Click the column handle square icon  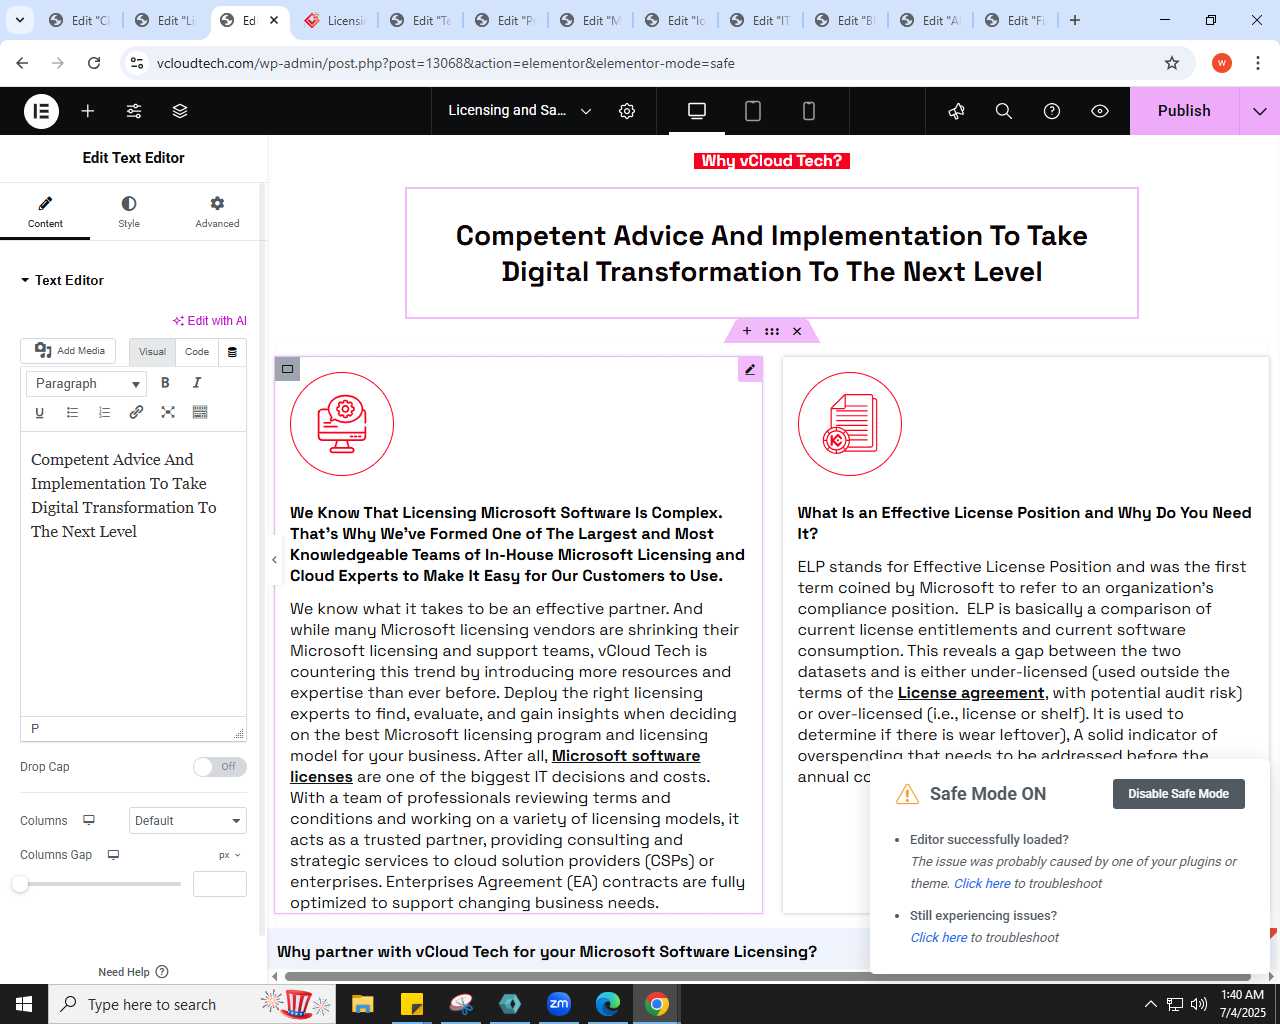point(287,369)
